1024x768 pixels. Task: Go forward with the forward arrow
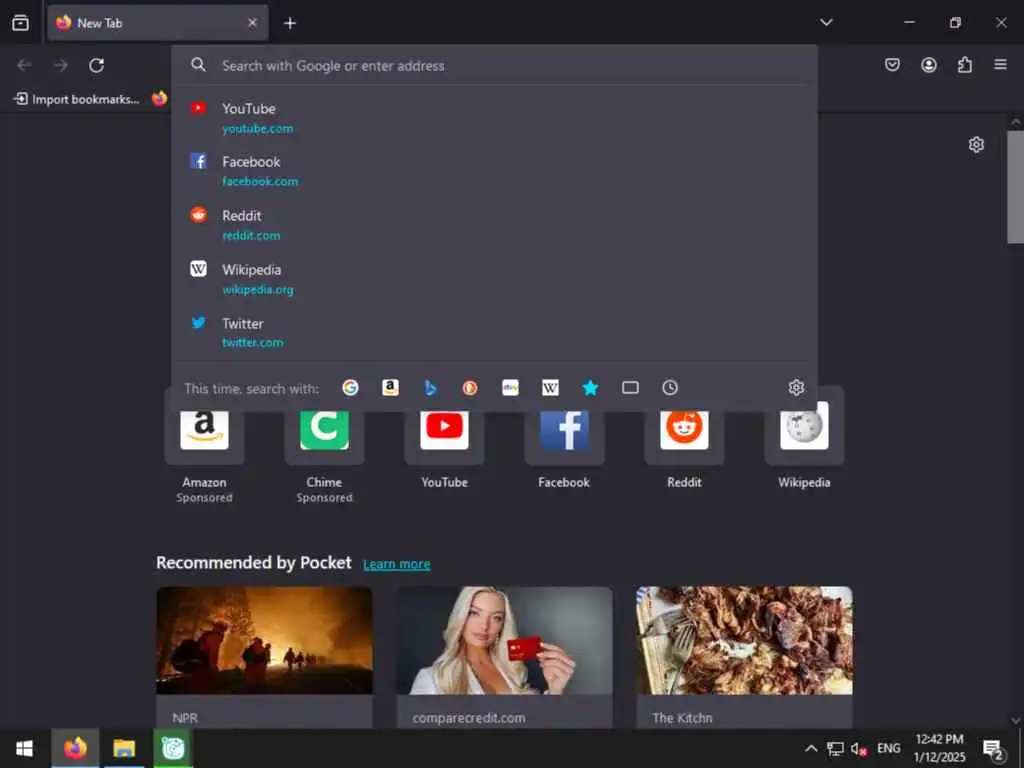pos(61,65)
